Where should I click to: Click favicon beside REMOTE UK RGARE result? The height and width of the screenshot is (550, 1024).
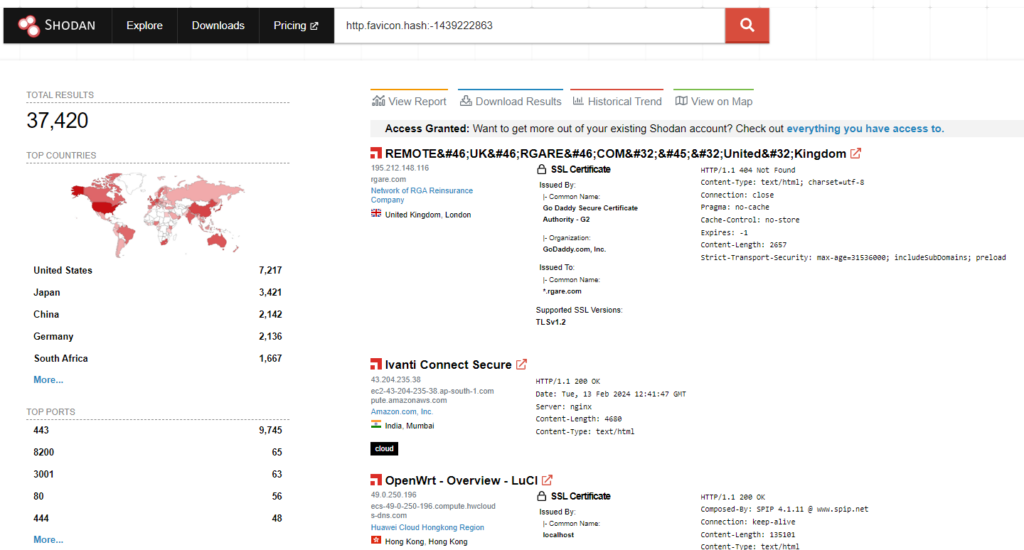pos(376,154)
